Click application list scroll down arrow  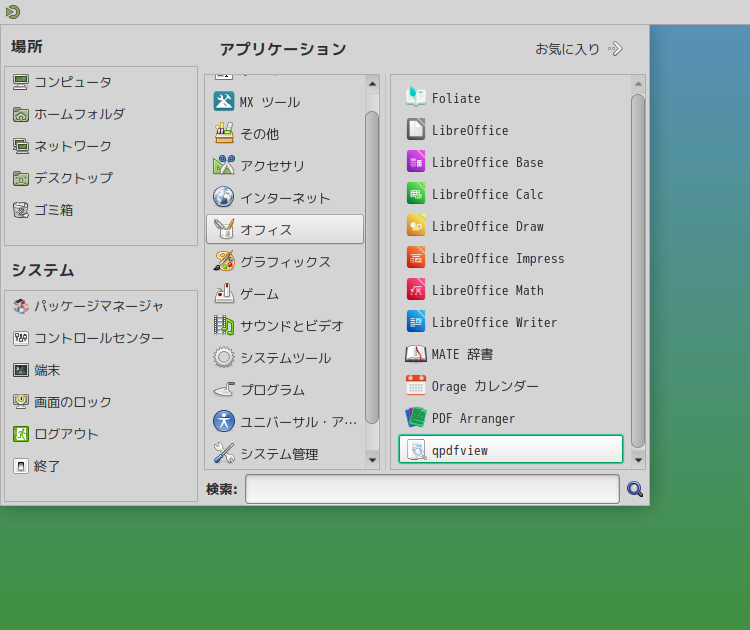(638, 460)
